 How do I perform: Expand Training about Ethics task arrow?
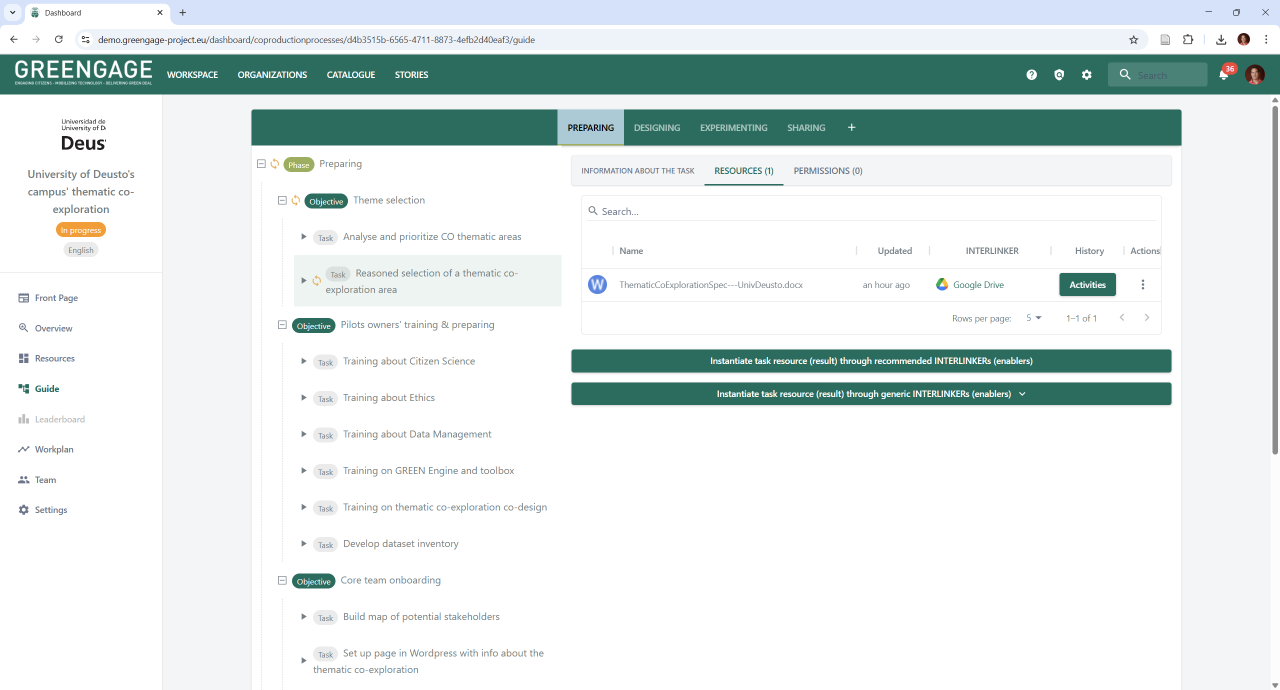[304, 398]
